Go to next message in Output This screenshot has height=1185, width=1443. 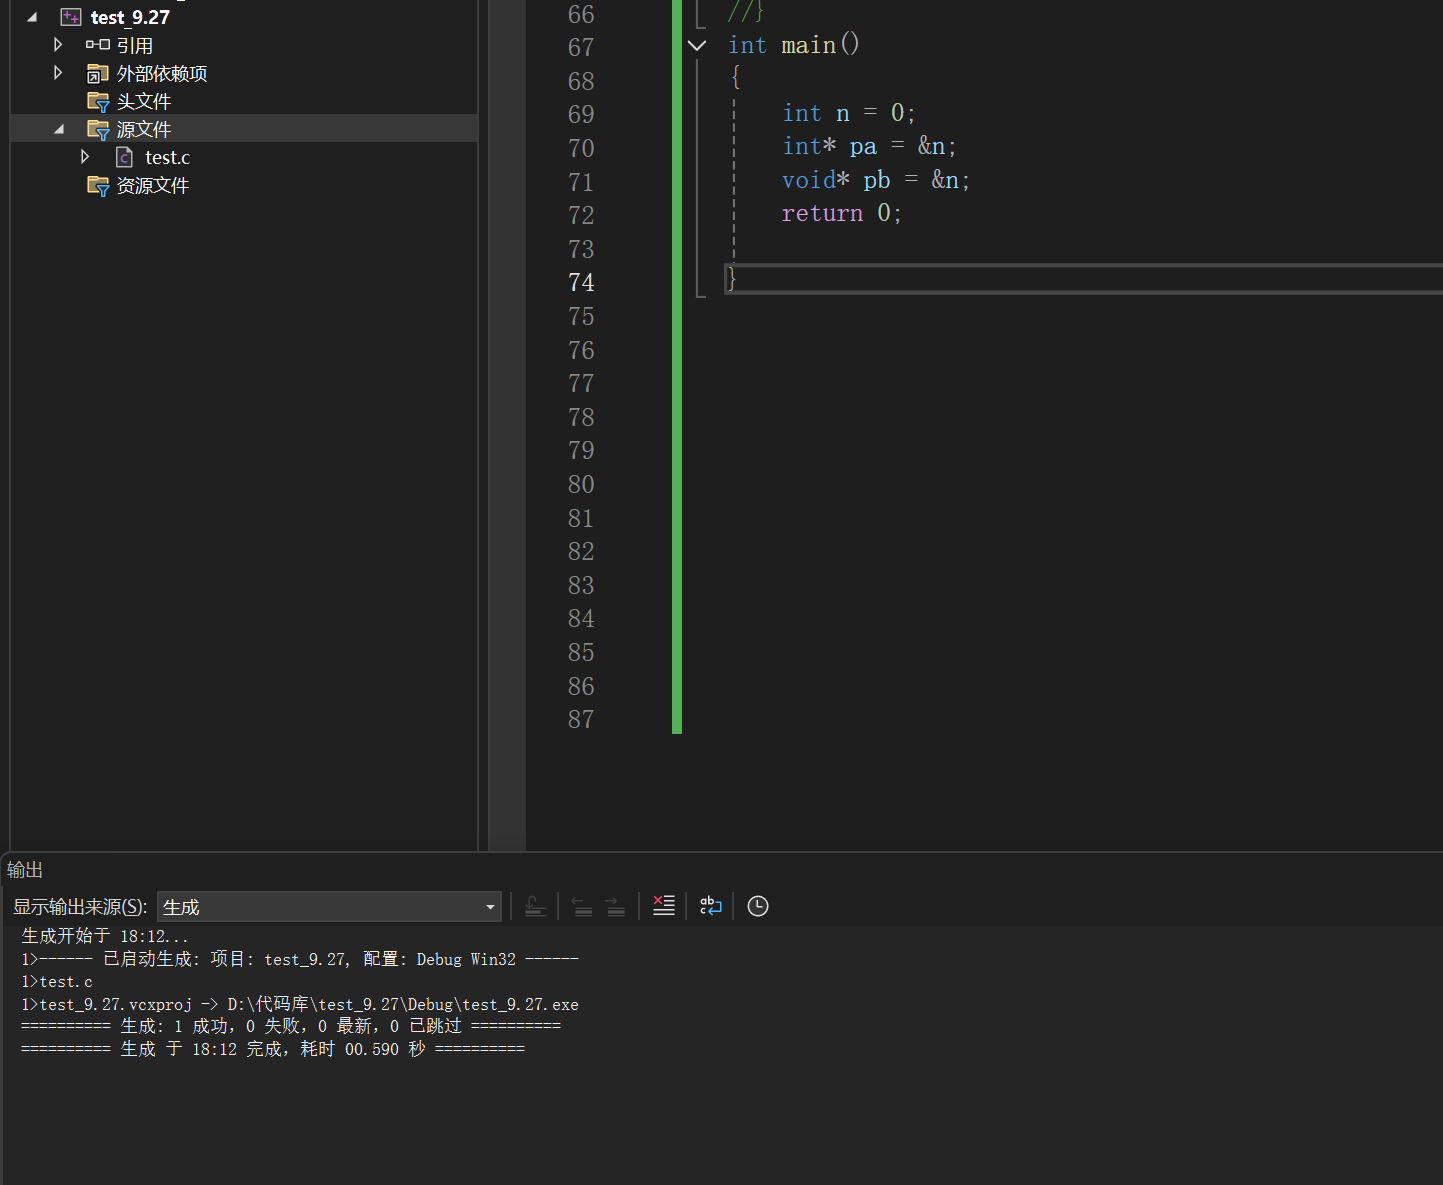click(x=615, y=906)
